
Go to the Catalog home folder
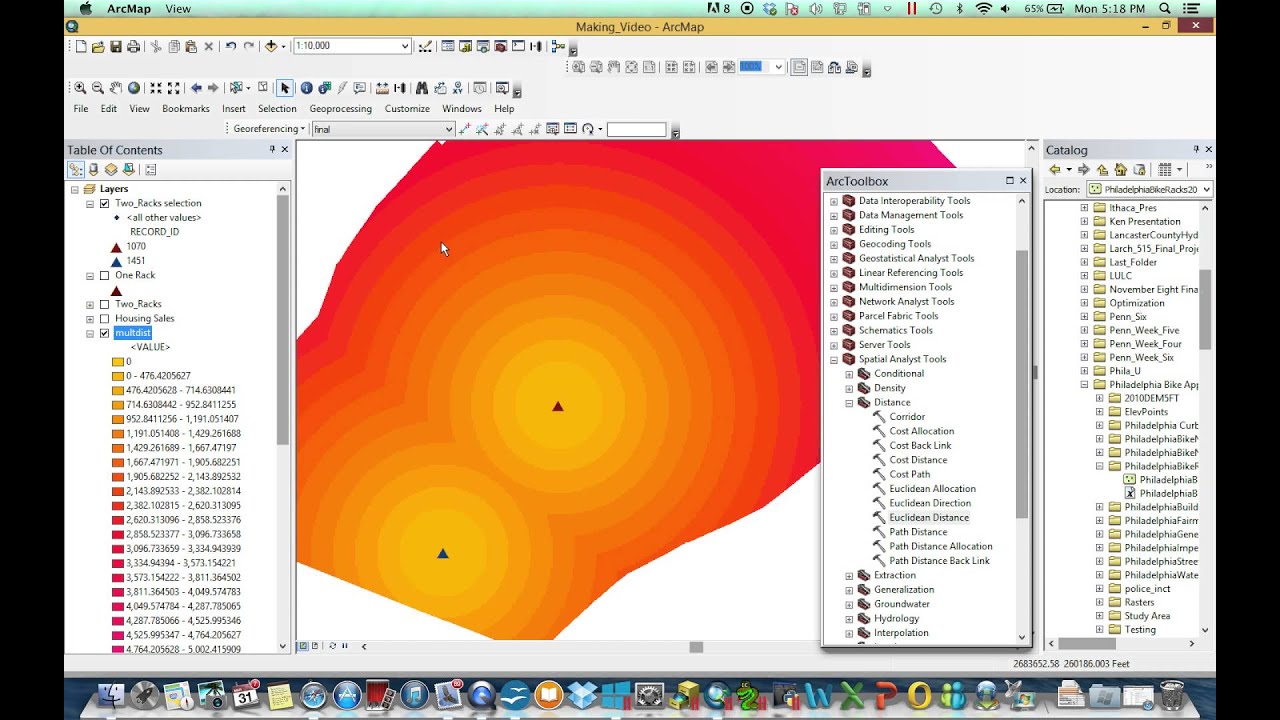point(1121,170)
